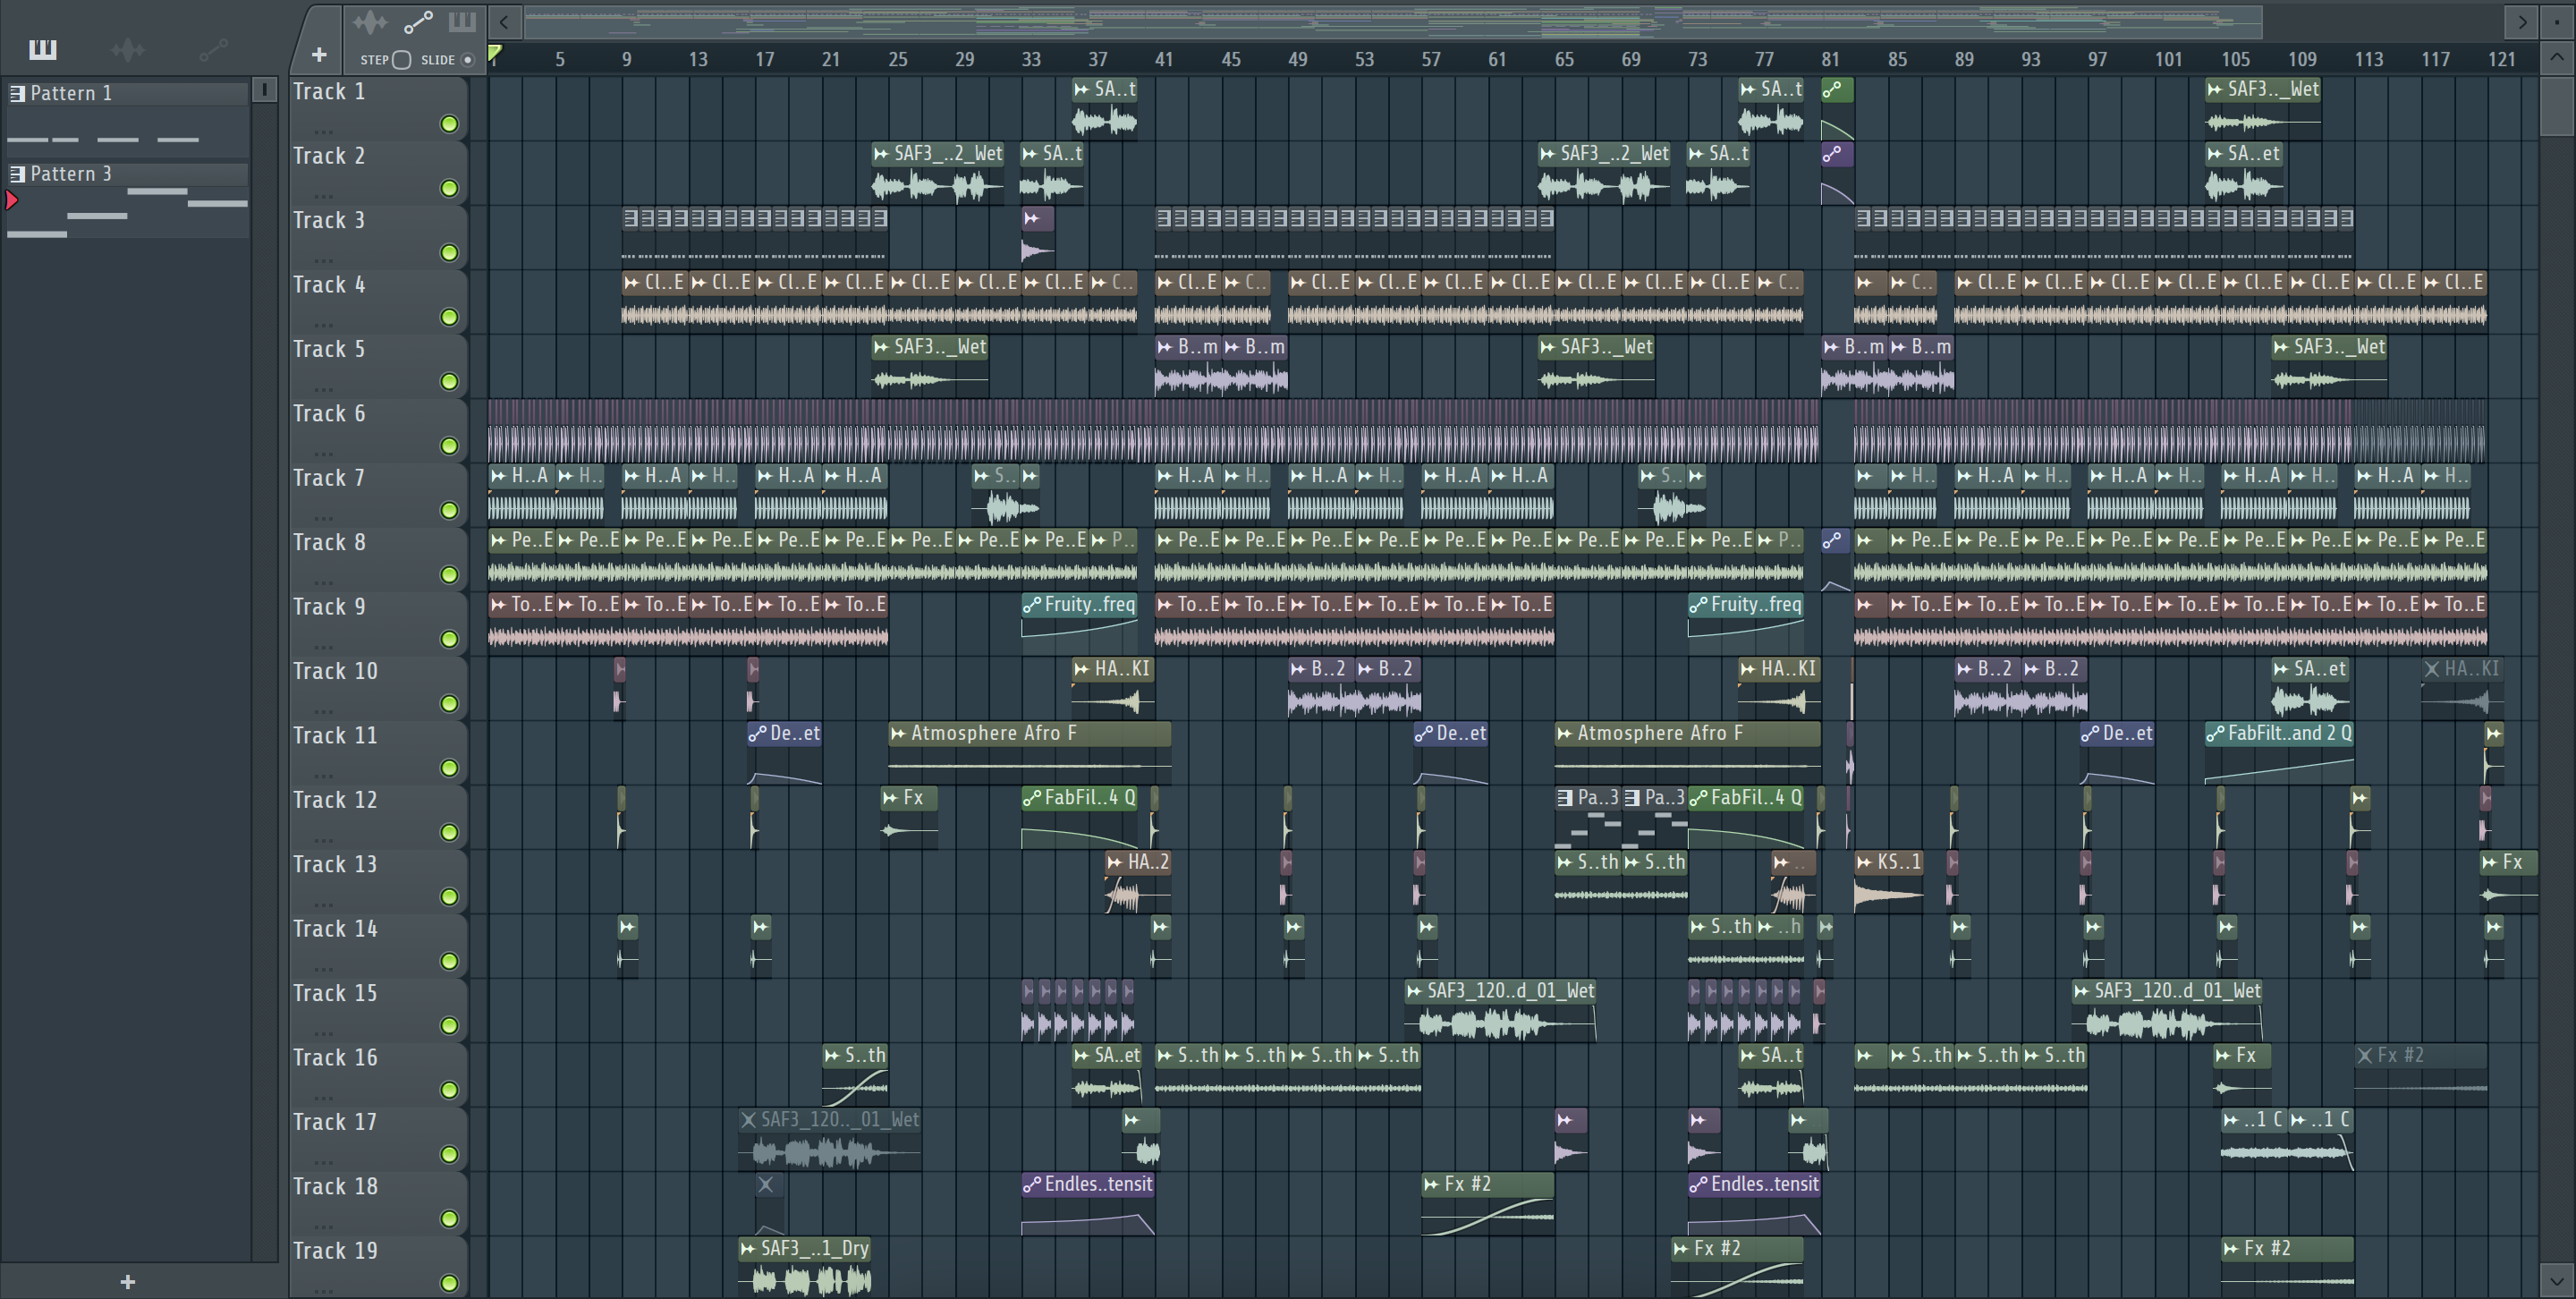Open clip menu of FabFilt..and 2 Q
2576x1299 pixels.
(2214, 733)
